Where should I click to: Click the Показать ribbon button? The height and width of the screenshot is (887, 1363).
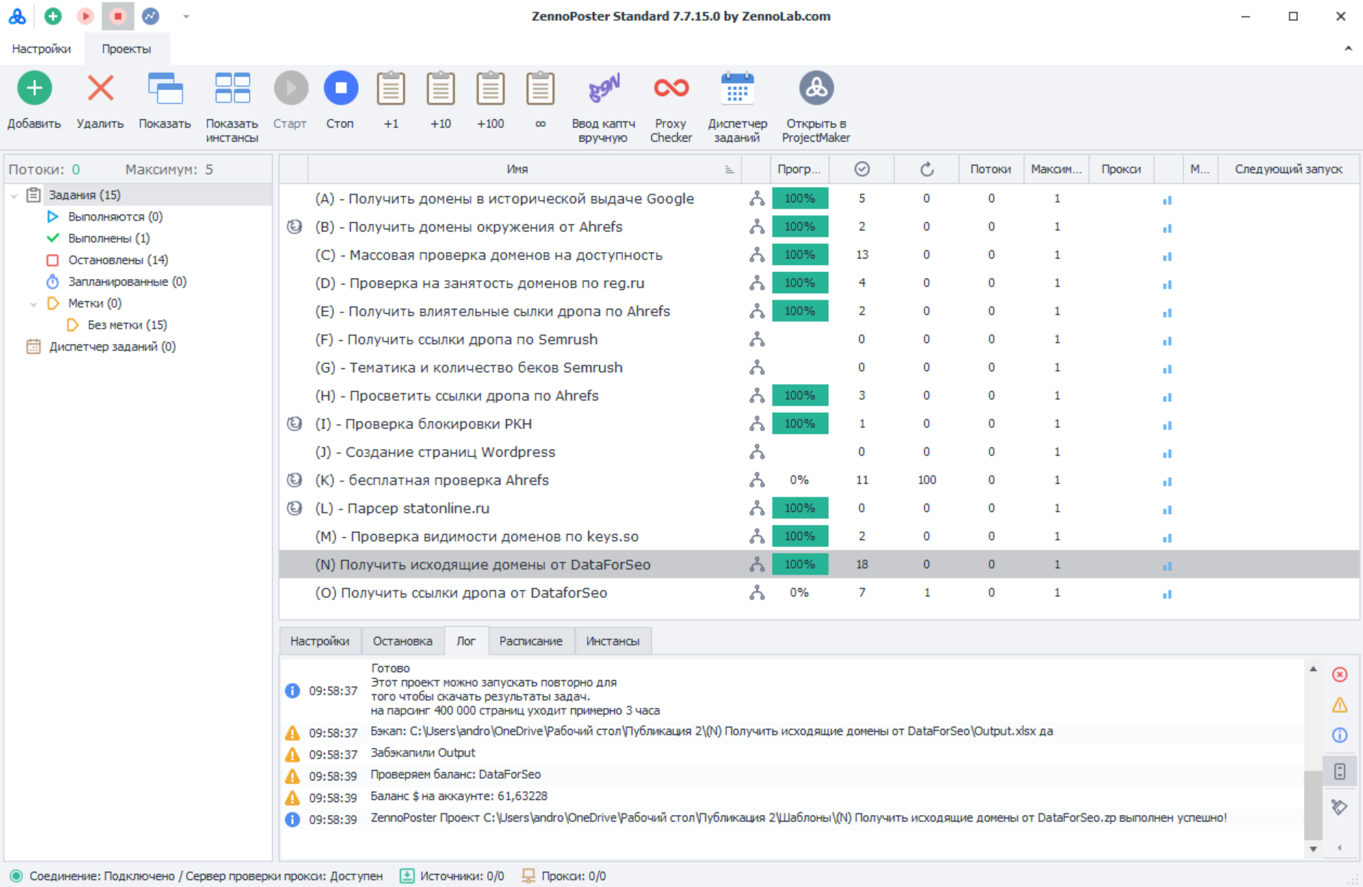165,101
